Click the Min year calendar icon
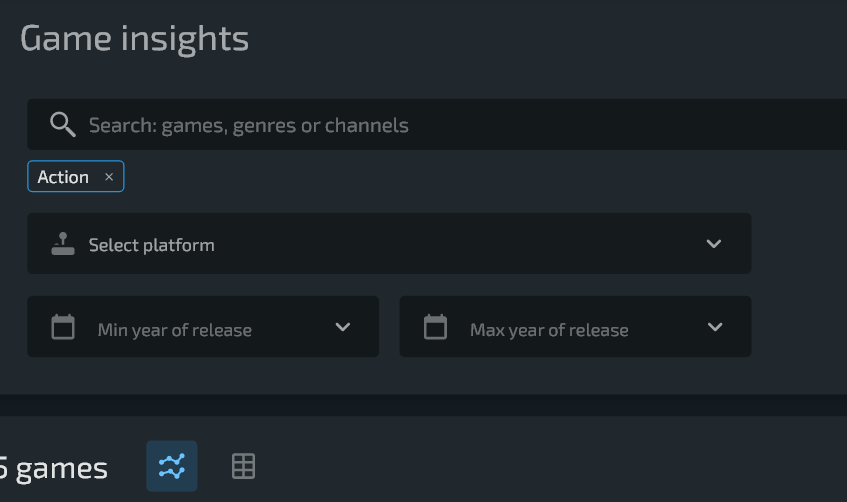This screenshot has height=502, width=847. pyautogui.click(x=63, y=327)
